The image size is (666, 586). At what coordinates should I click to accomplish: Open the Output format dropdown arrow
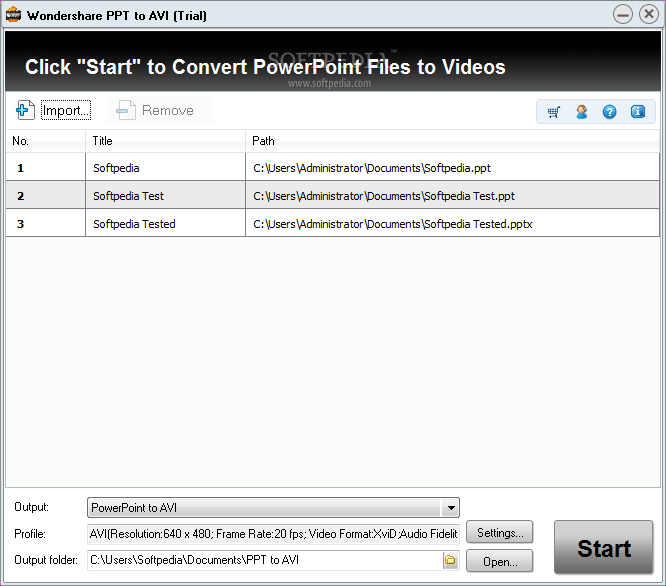(x=451, y=507)
